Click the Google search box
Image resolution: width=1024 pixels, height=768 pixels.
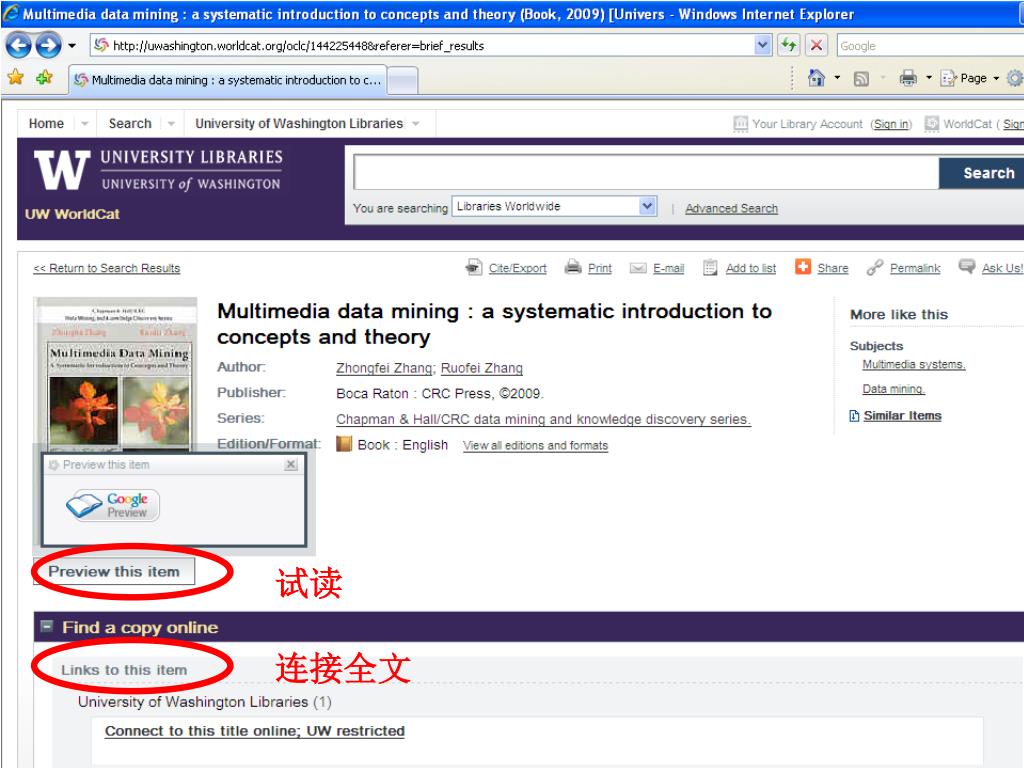tap(930, 46)
